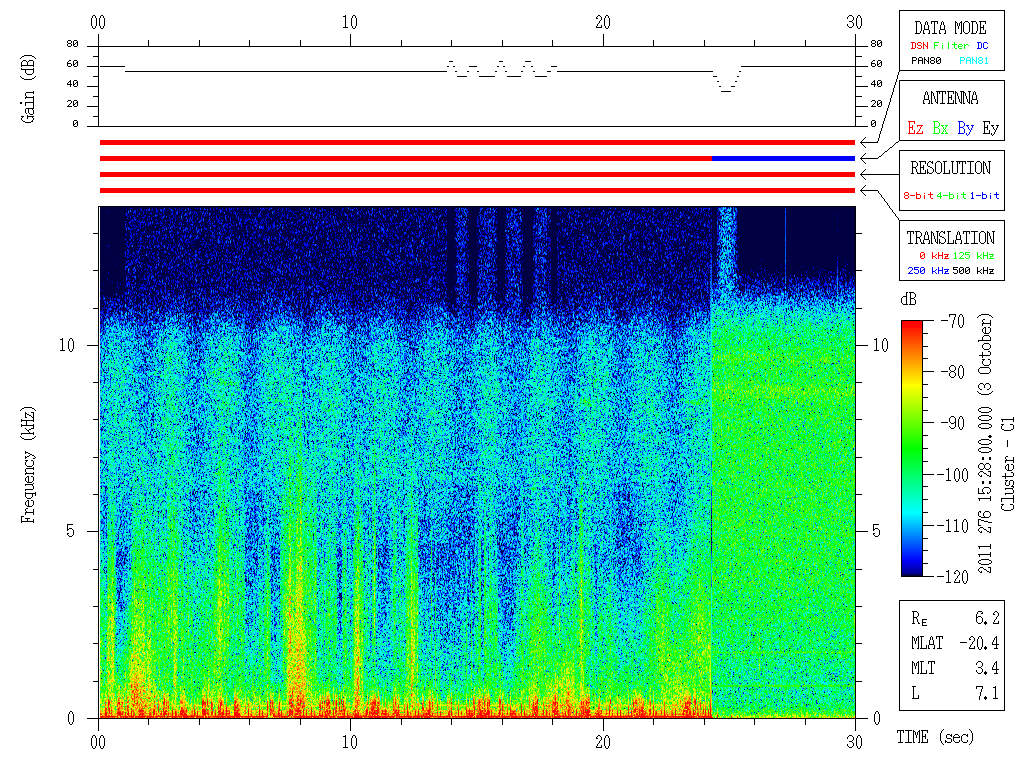Click the Gain (dB) axis label
This screenshot has height=768, width=1024.
pos(27,88)
